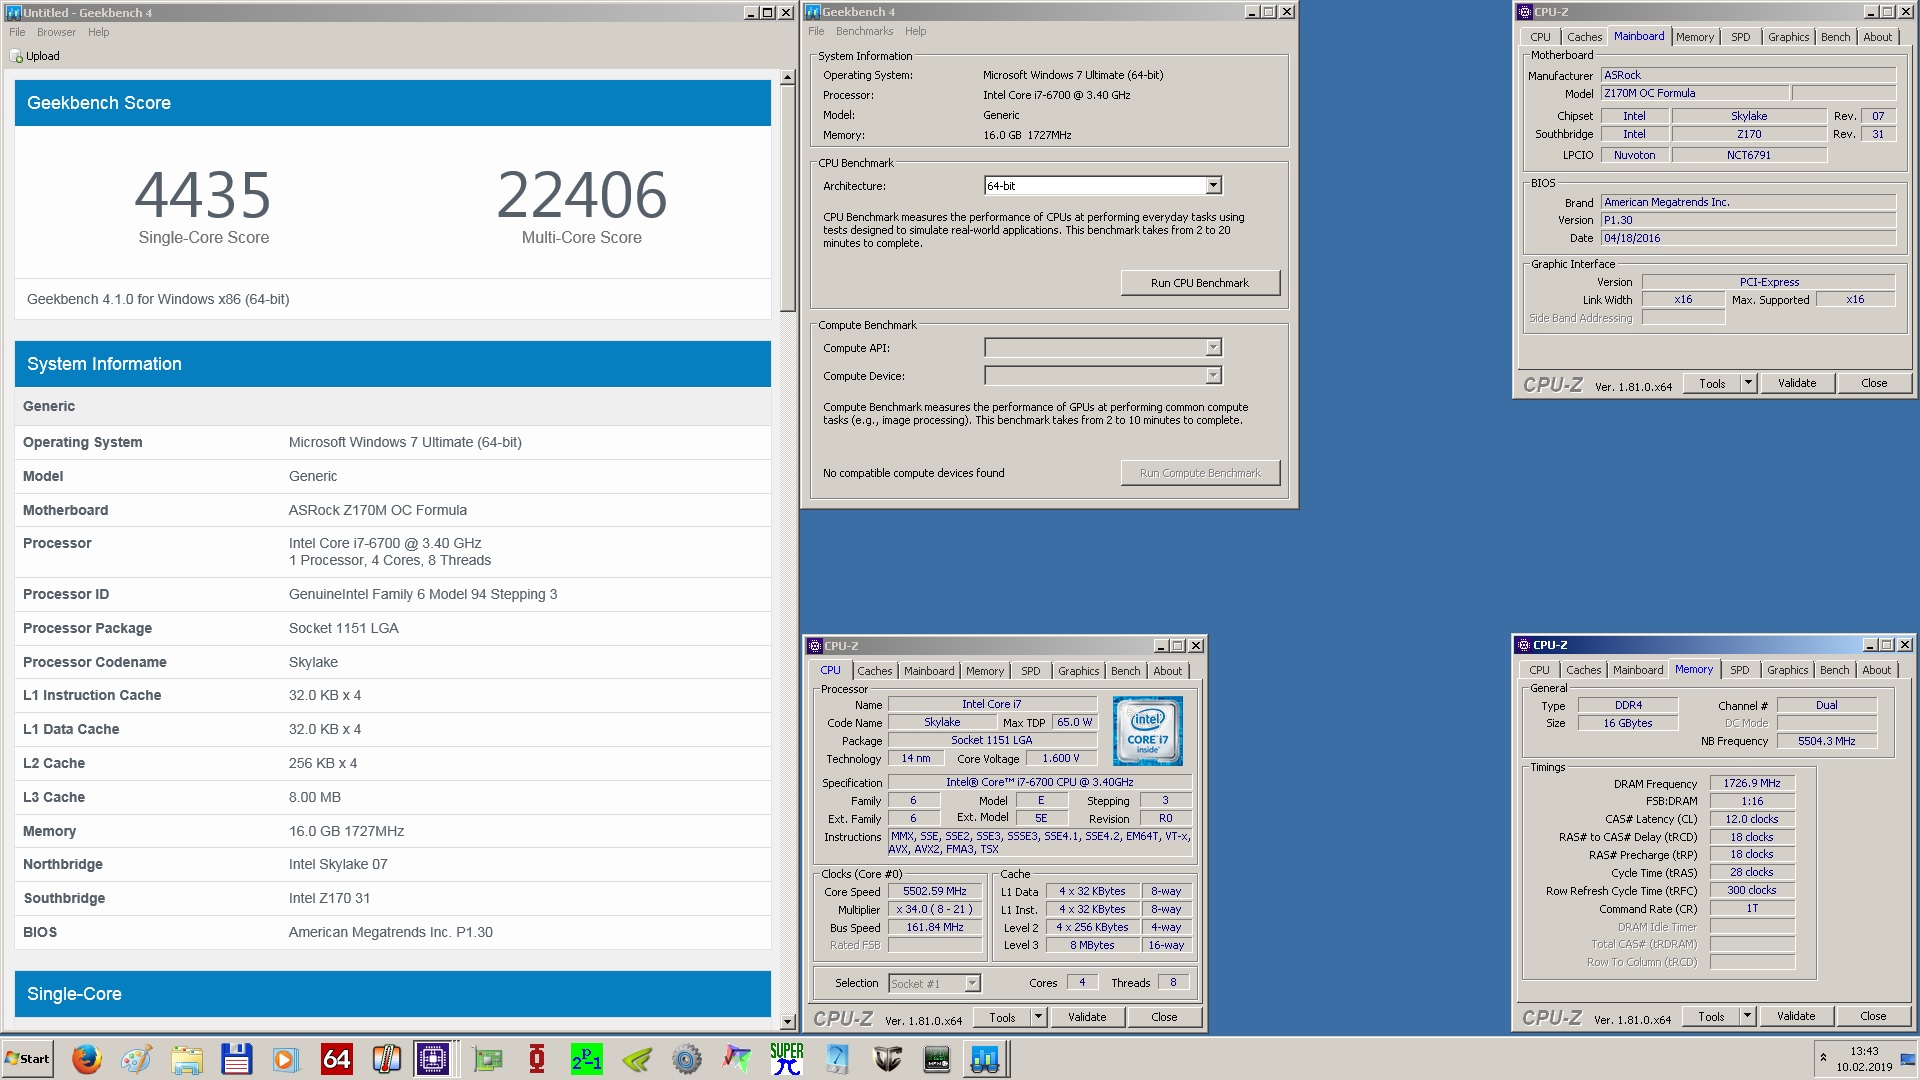Click Geekbench results scrollbar up arrow

pyautogui.click(x=788, y=77)
